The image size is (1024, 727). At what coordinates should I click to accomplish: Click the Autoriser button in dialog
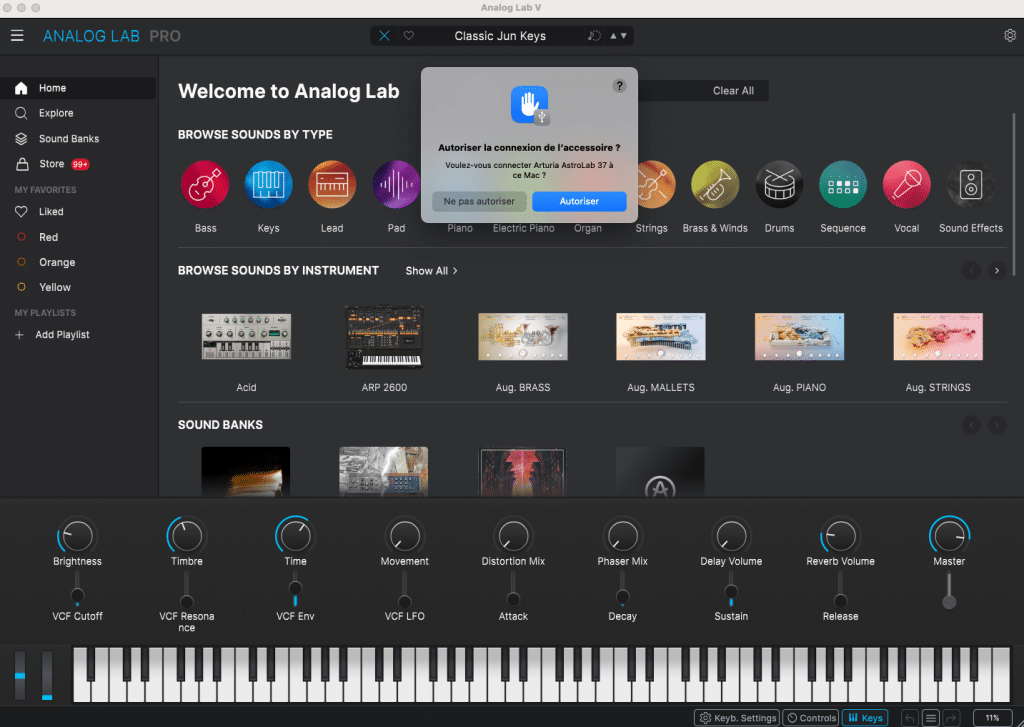tap(579, 202)
